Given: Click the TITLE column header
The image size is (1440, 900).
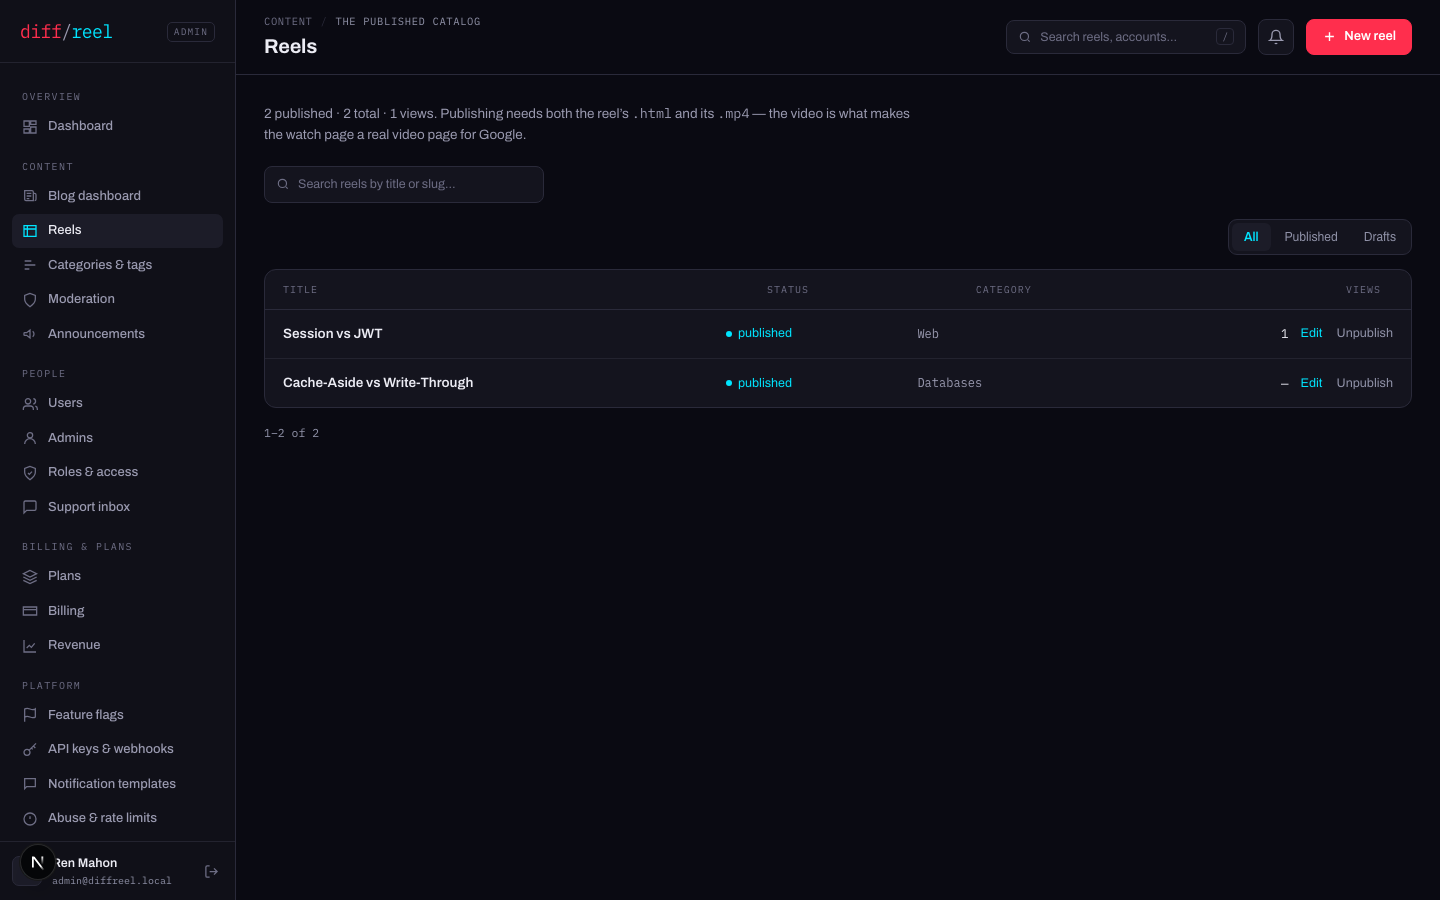Looking at the screenshot, I should pos(300,290).
